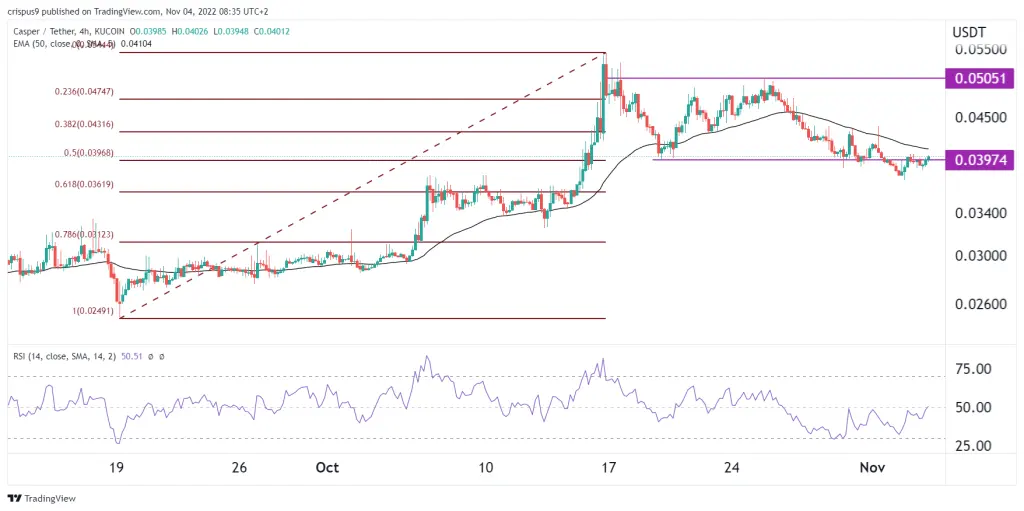Click the 17 date label on time axis
Viewport: 1024px width, 511px height.
pyautogui.click(x=609, y=468)
